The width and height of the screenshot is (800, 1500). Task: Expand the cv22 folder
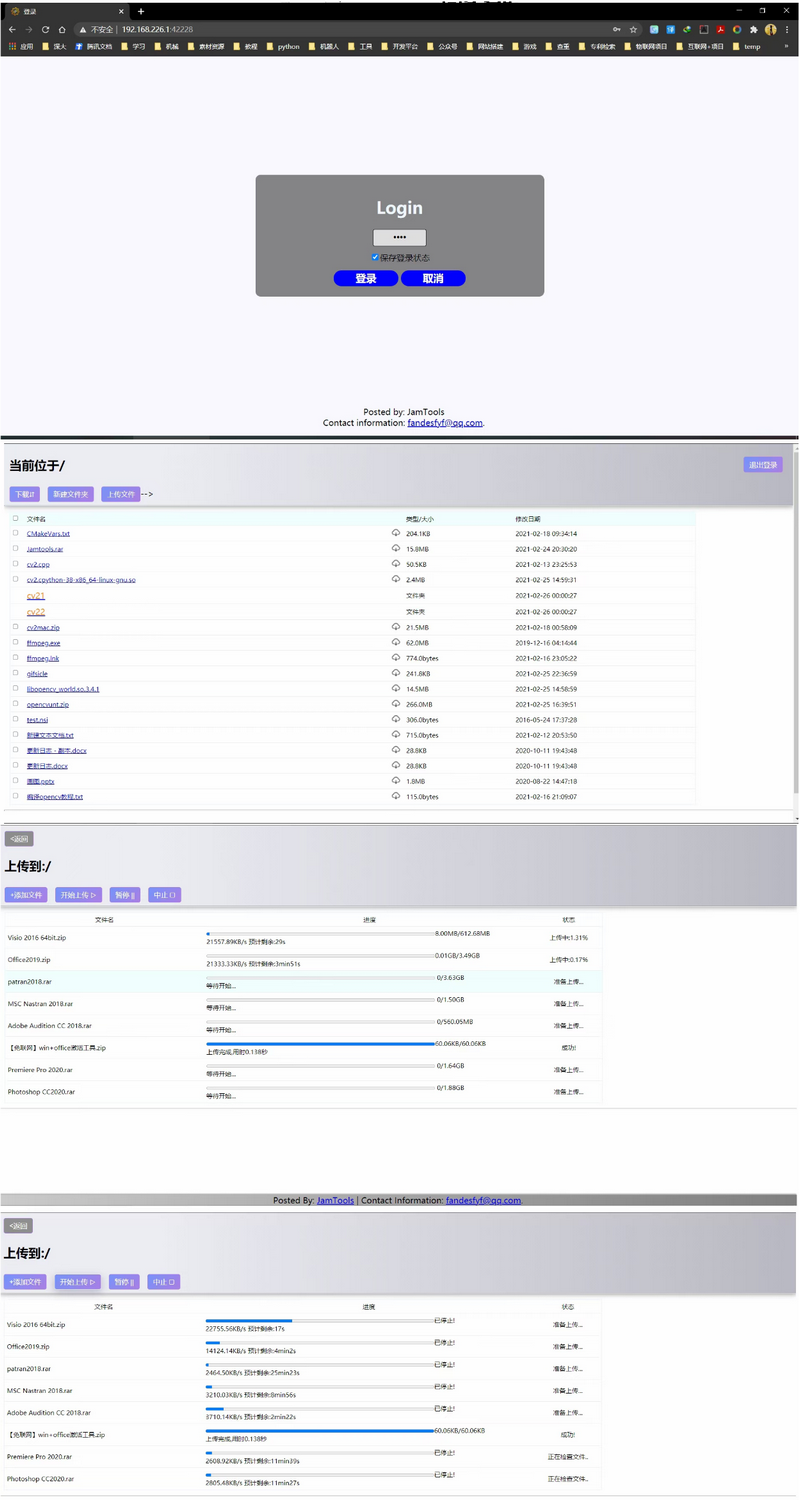click(x=36, y=612)
